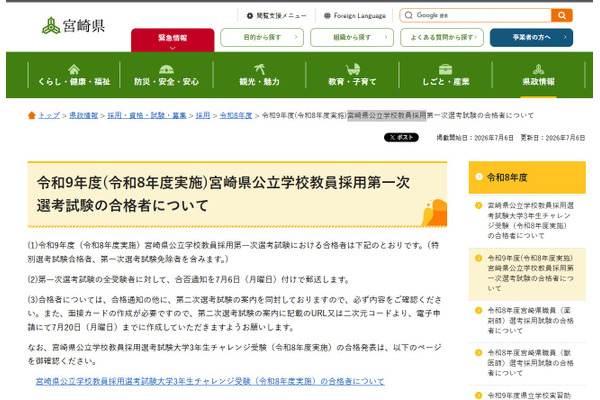The image size is (600, 400).
Task: Select the しごと・産業 menu label
Action: pyautogui.click(x=445, y=82)
